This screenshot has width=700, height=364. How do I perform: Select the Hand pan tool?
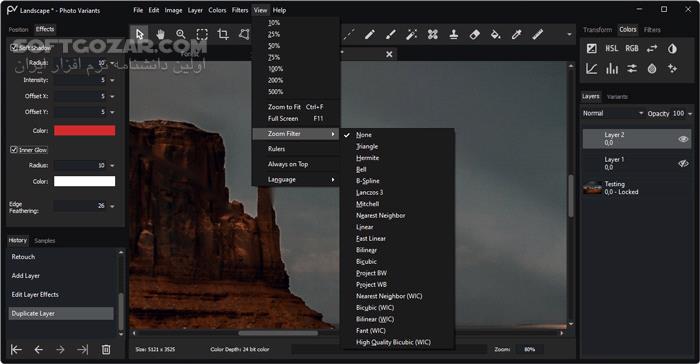point(160,34)
